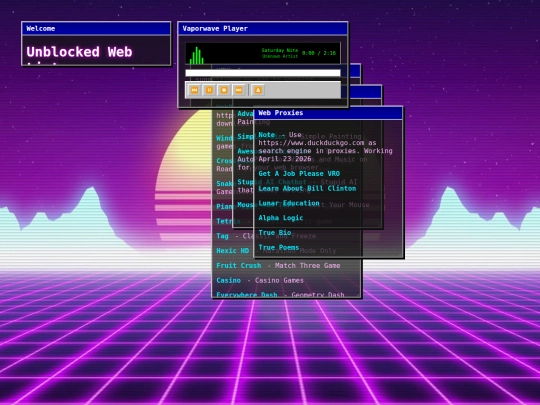
Task: Click the Note label in Web Proxies
Action: tap(267, 135)
